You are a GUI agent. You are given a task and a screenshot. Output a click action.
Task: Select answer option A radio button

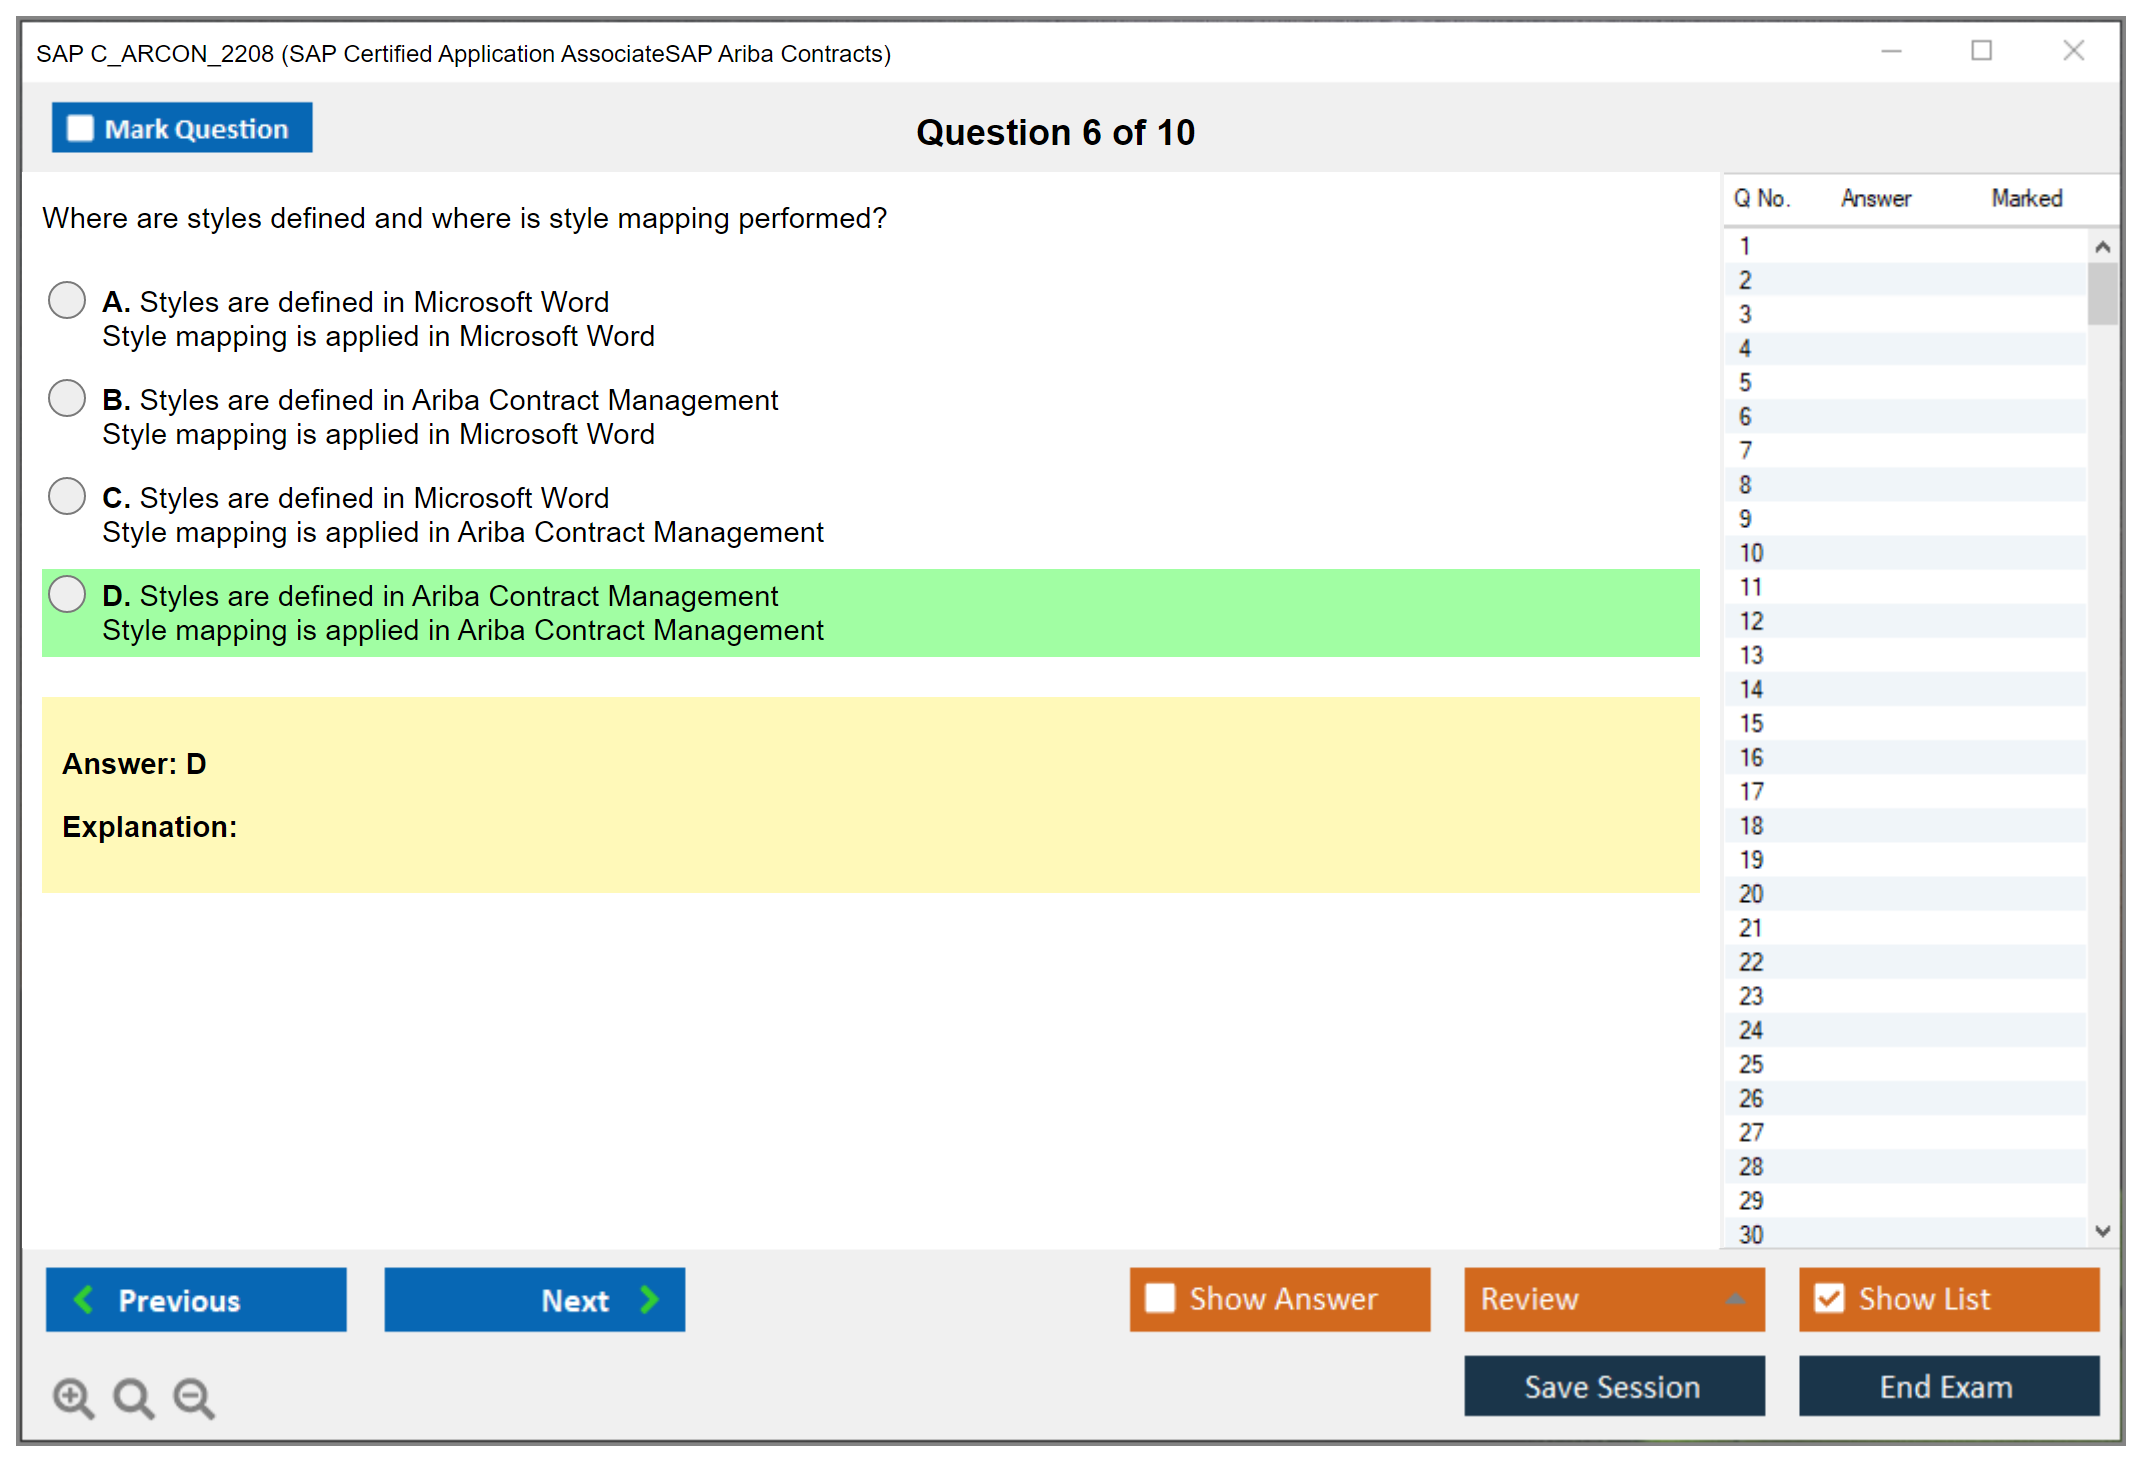click(67, 300)
